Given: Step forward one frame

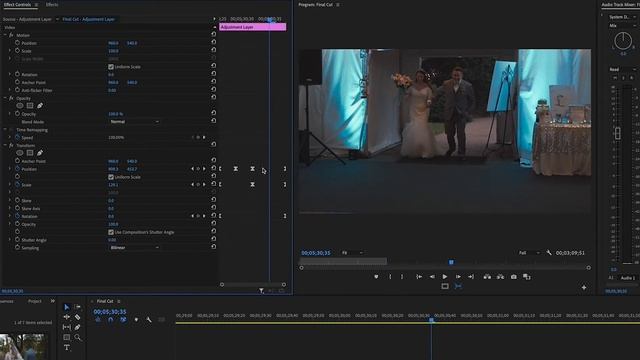Looking at the screenshot, I should click(458, 277).
